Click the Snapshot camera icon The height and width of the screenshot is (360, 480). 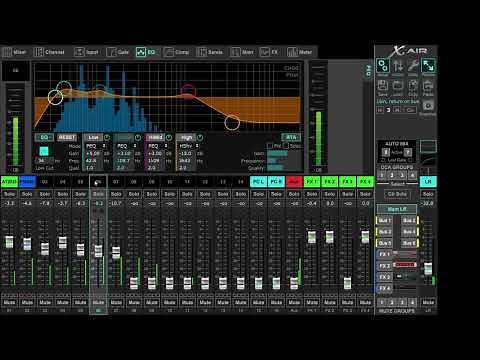pos(428,106)
